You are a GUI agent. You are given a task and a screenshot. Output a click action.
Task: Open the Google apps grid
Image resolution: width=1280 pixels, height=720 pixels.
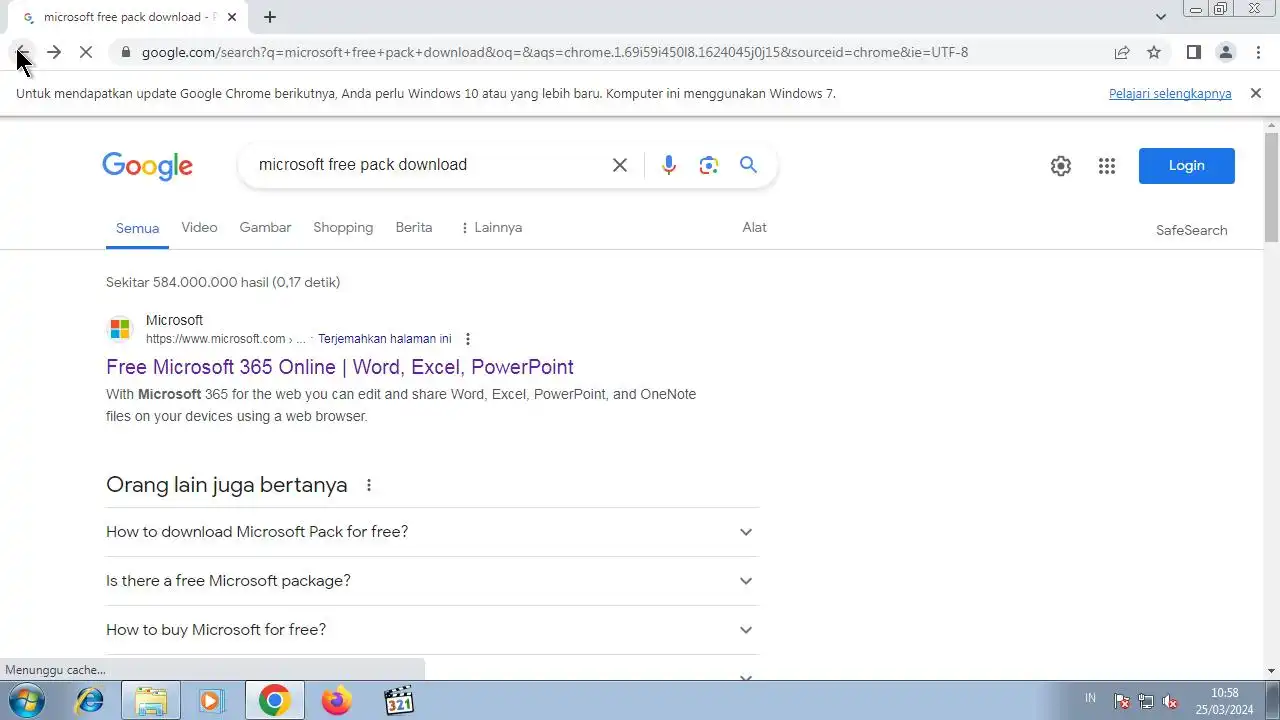pyautogui.click(x=1106, y=166)
